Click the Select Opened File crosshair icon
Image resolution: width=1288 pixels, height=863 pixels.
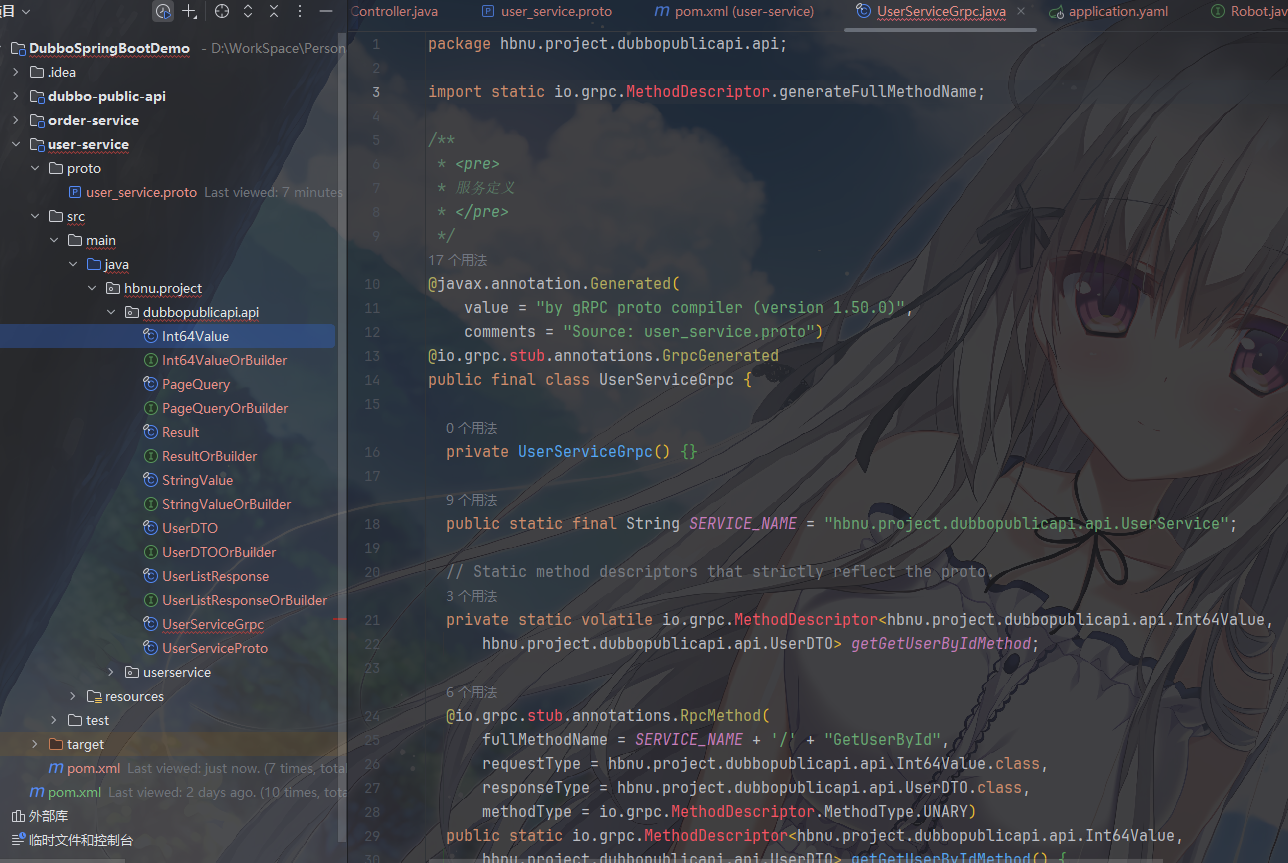[222, 12]
